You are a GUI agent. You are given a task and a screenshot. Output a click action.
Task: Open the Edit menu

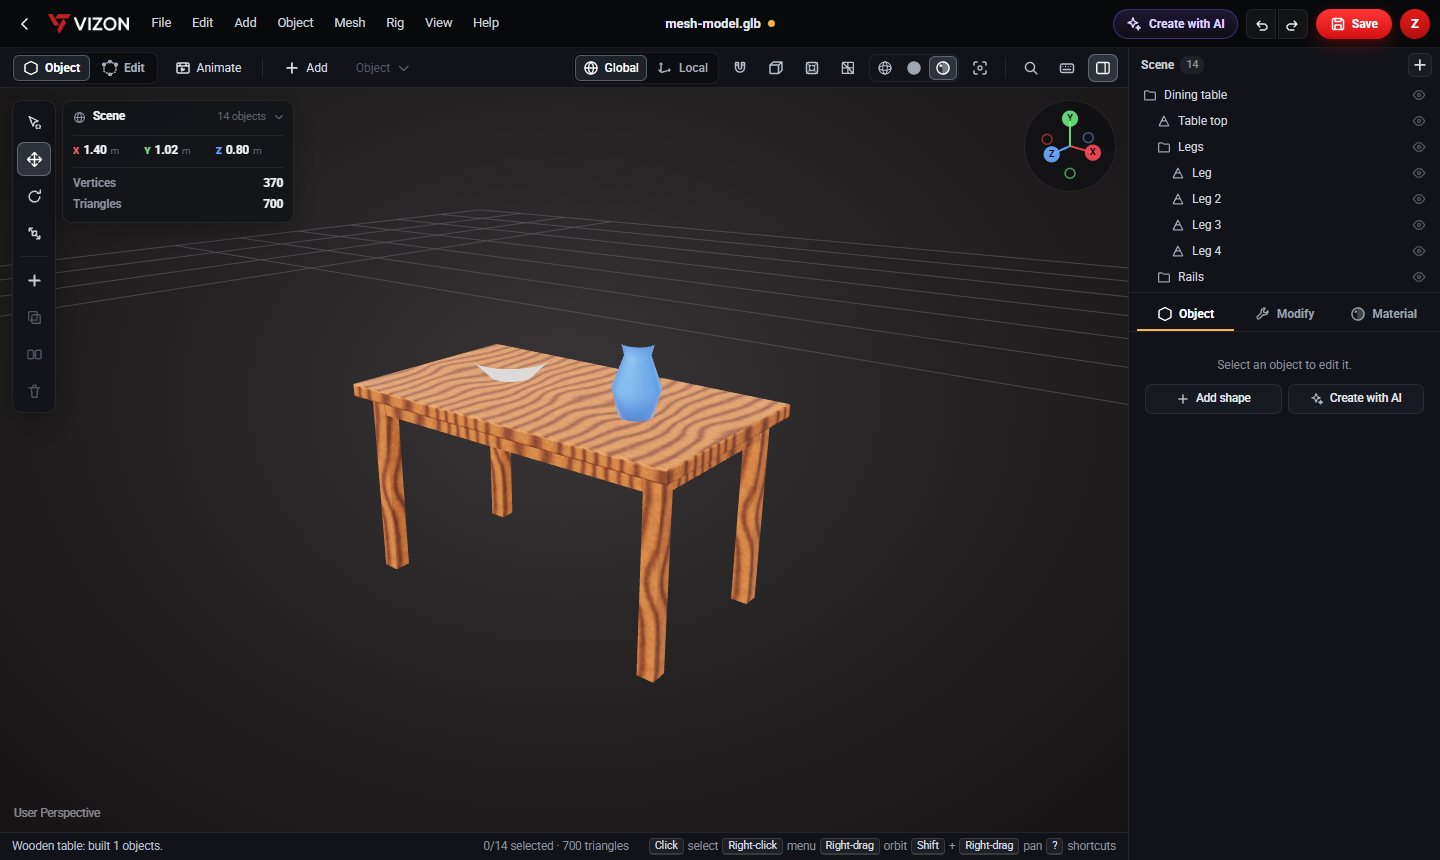[x=203, y=23]
